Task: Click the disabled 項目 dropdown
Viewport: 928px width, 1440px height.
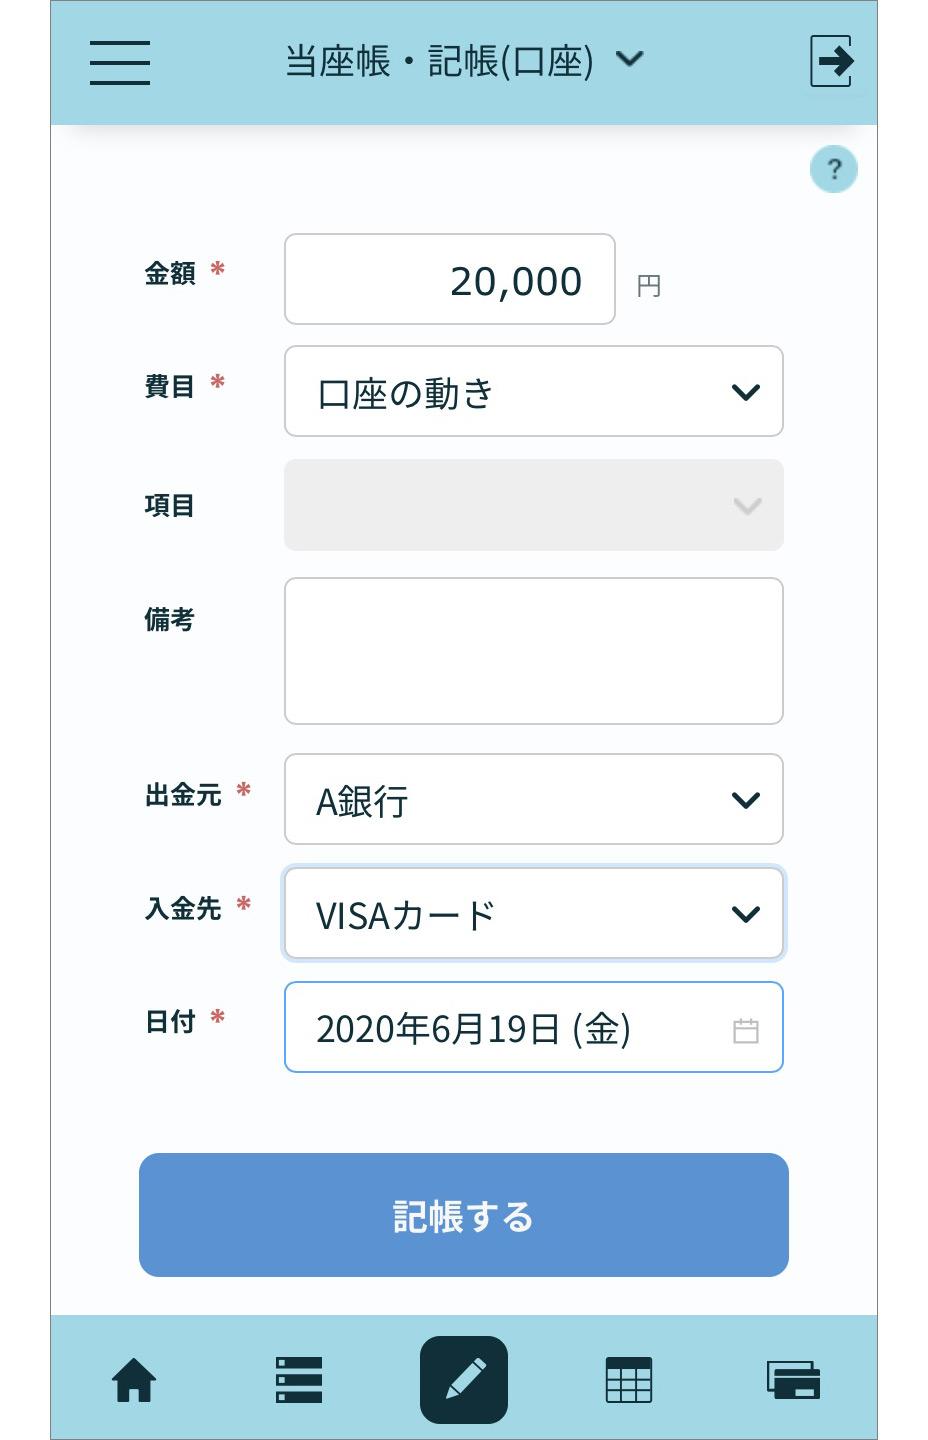Action: click(x=534, y=505)
